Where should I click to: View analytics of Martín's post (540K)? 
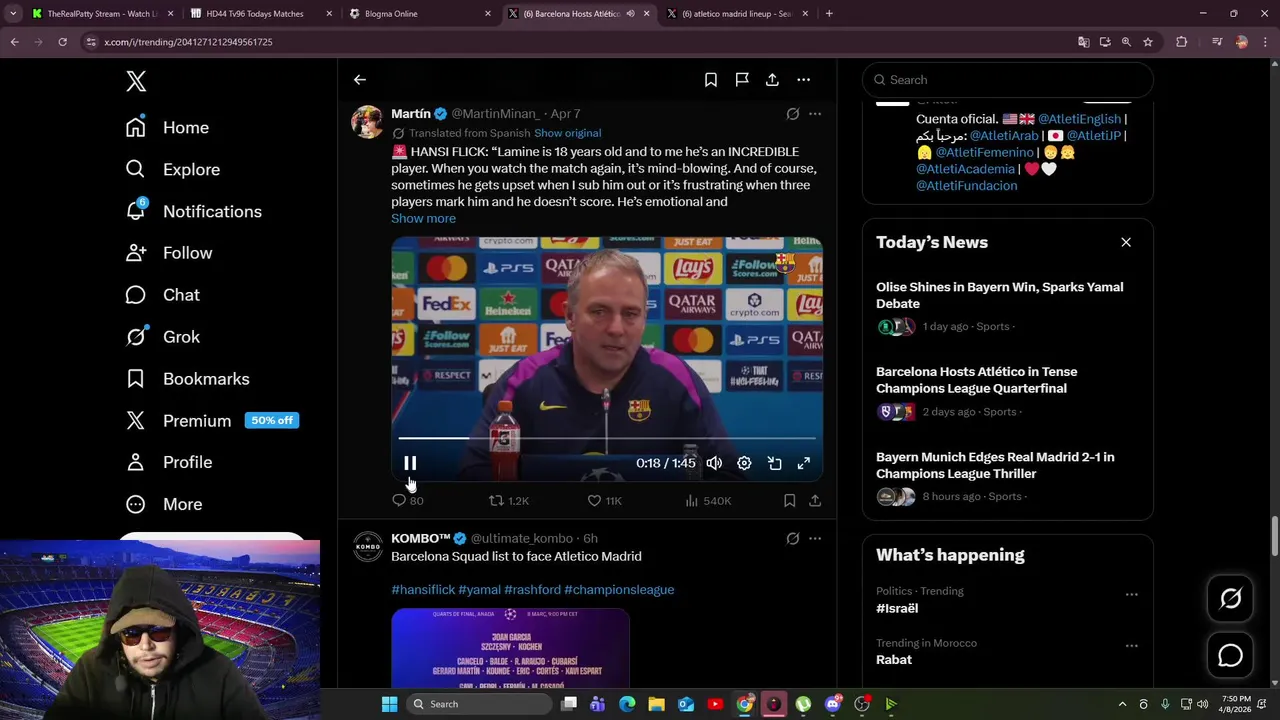tap(708, 500)
